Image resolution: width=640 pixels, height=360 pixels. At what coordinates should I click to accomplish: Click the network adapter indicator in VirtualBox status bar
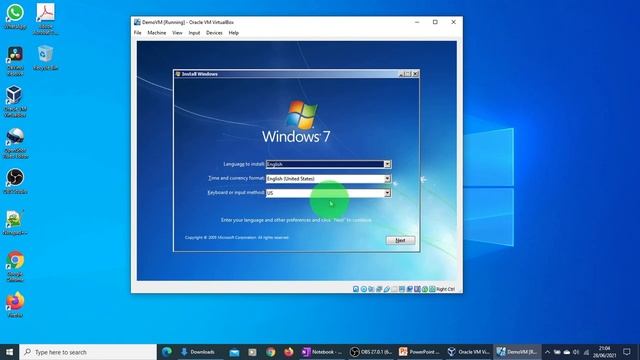click(x=379, y=289)
